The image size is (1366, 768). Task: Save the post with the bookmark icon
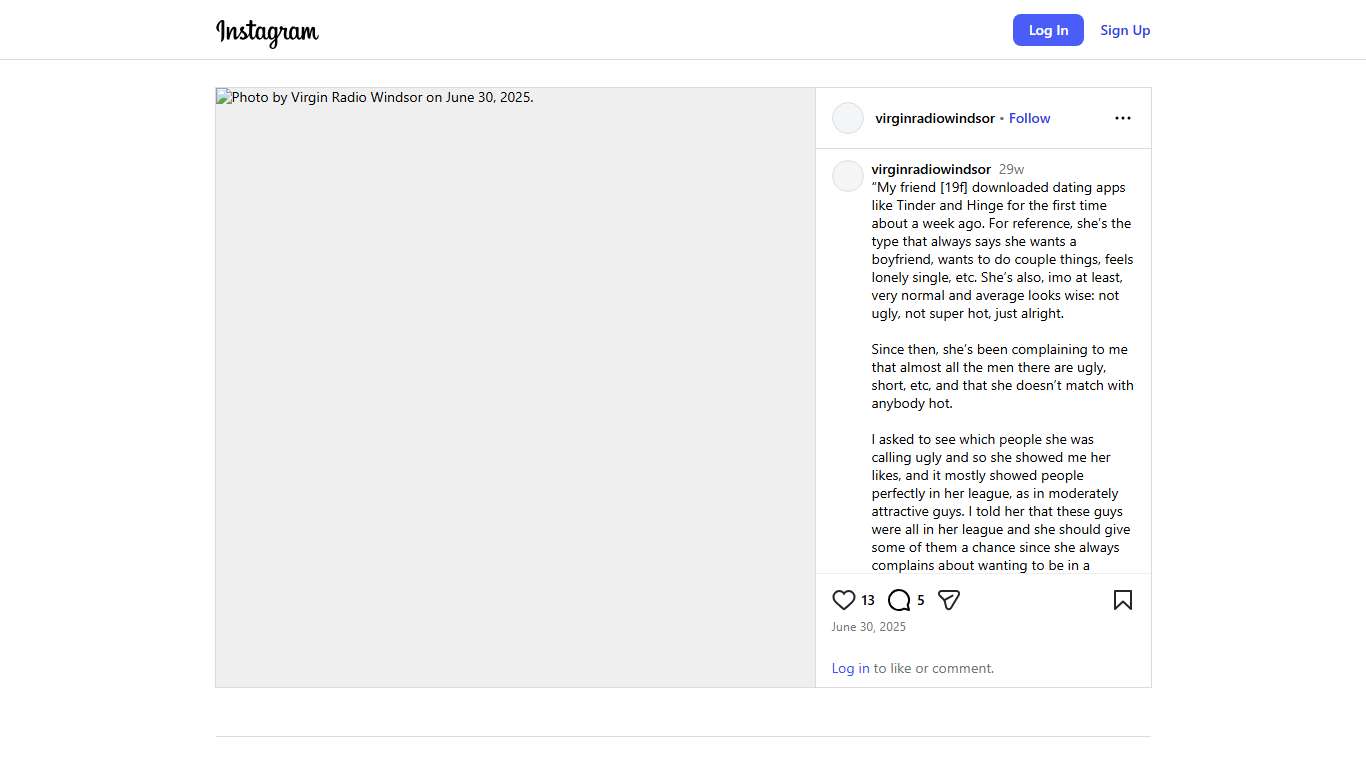point(1123,600)
